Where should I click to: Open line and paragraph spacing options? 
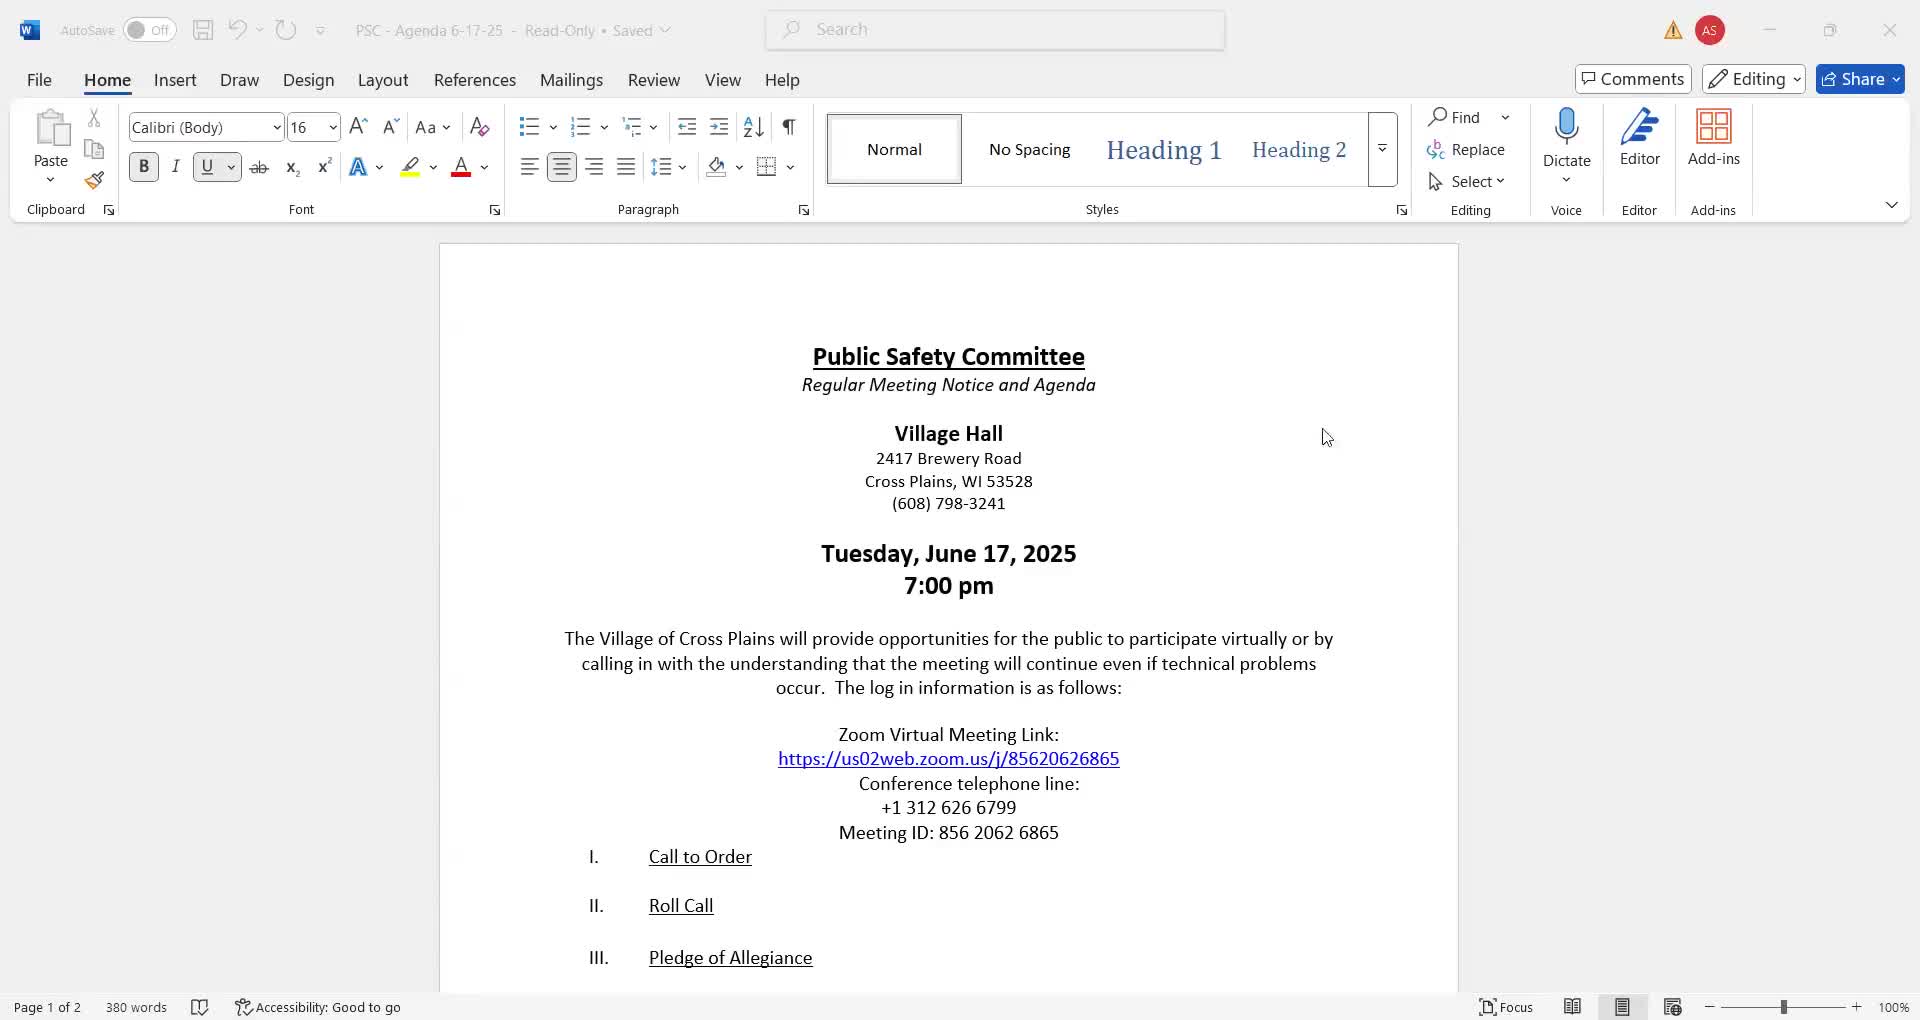pos(668,167)
